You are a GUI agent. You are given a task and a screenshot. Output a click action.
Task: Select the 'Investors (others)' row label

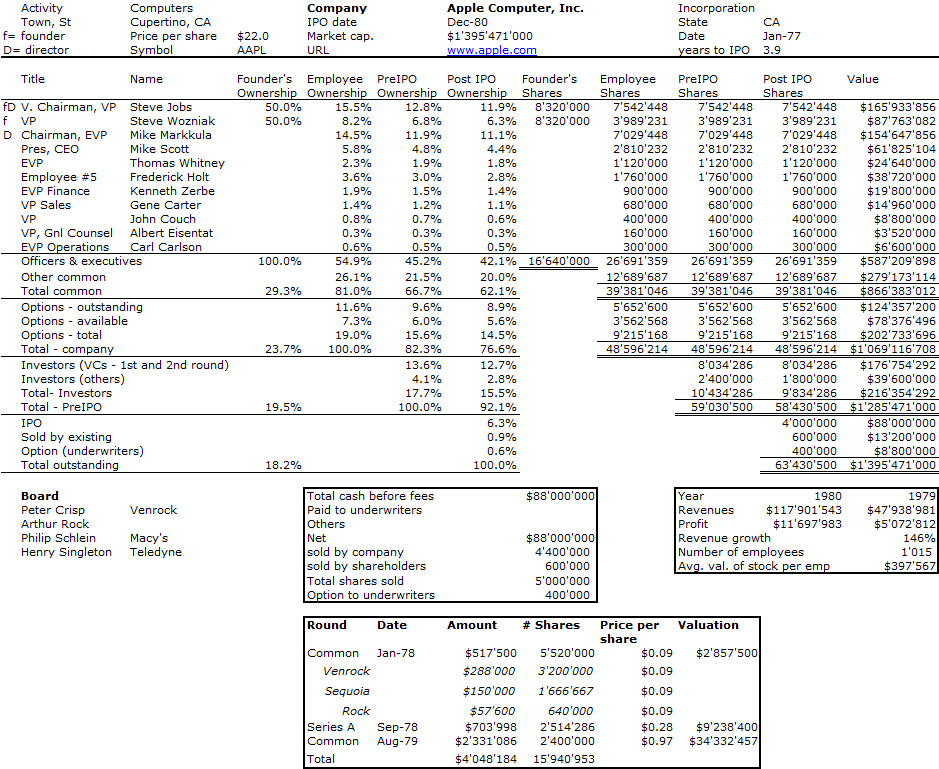pyautogui.click(x=72, y=379)
